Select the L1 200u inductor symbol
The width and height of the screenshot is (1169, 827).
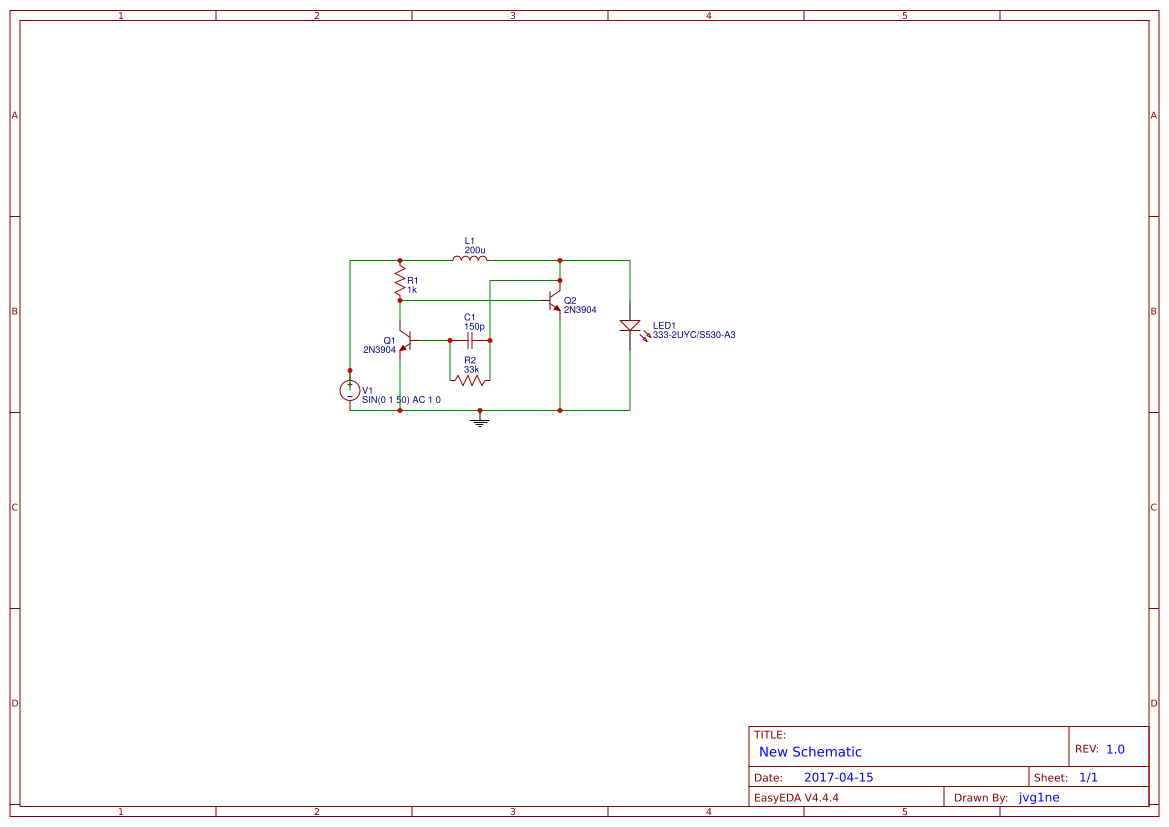[468, 258]
